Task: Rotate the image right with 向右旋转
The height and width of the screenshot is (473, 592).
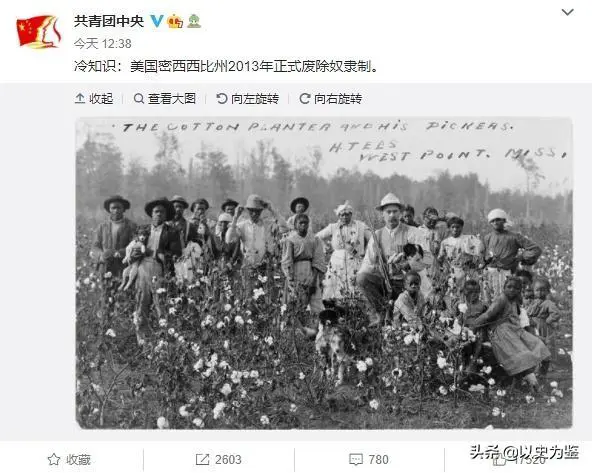Action: (331, 99)
